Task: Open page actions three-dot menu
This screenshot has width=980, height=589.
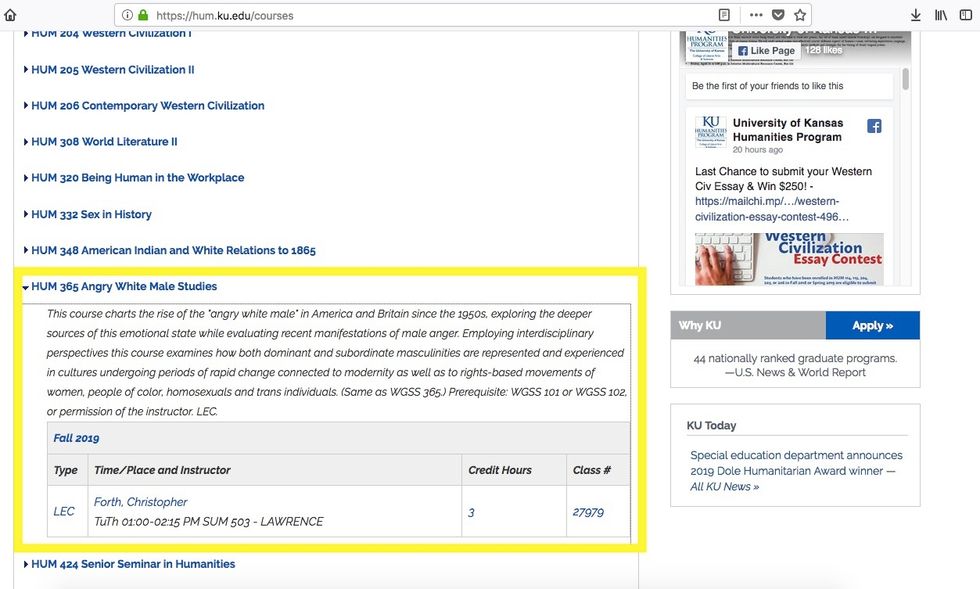Action: [755, 15]
